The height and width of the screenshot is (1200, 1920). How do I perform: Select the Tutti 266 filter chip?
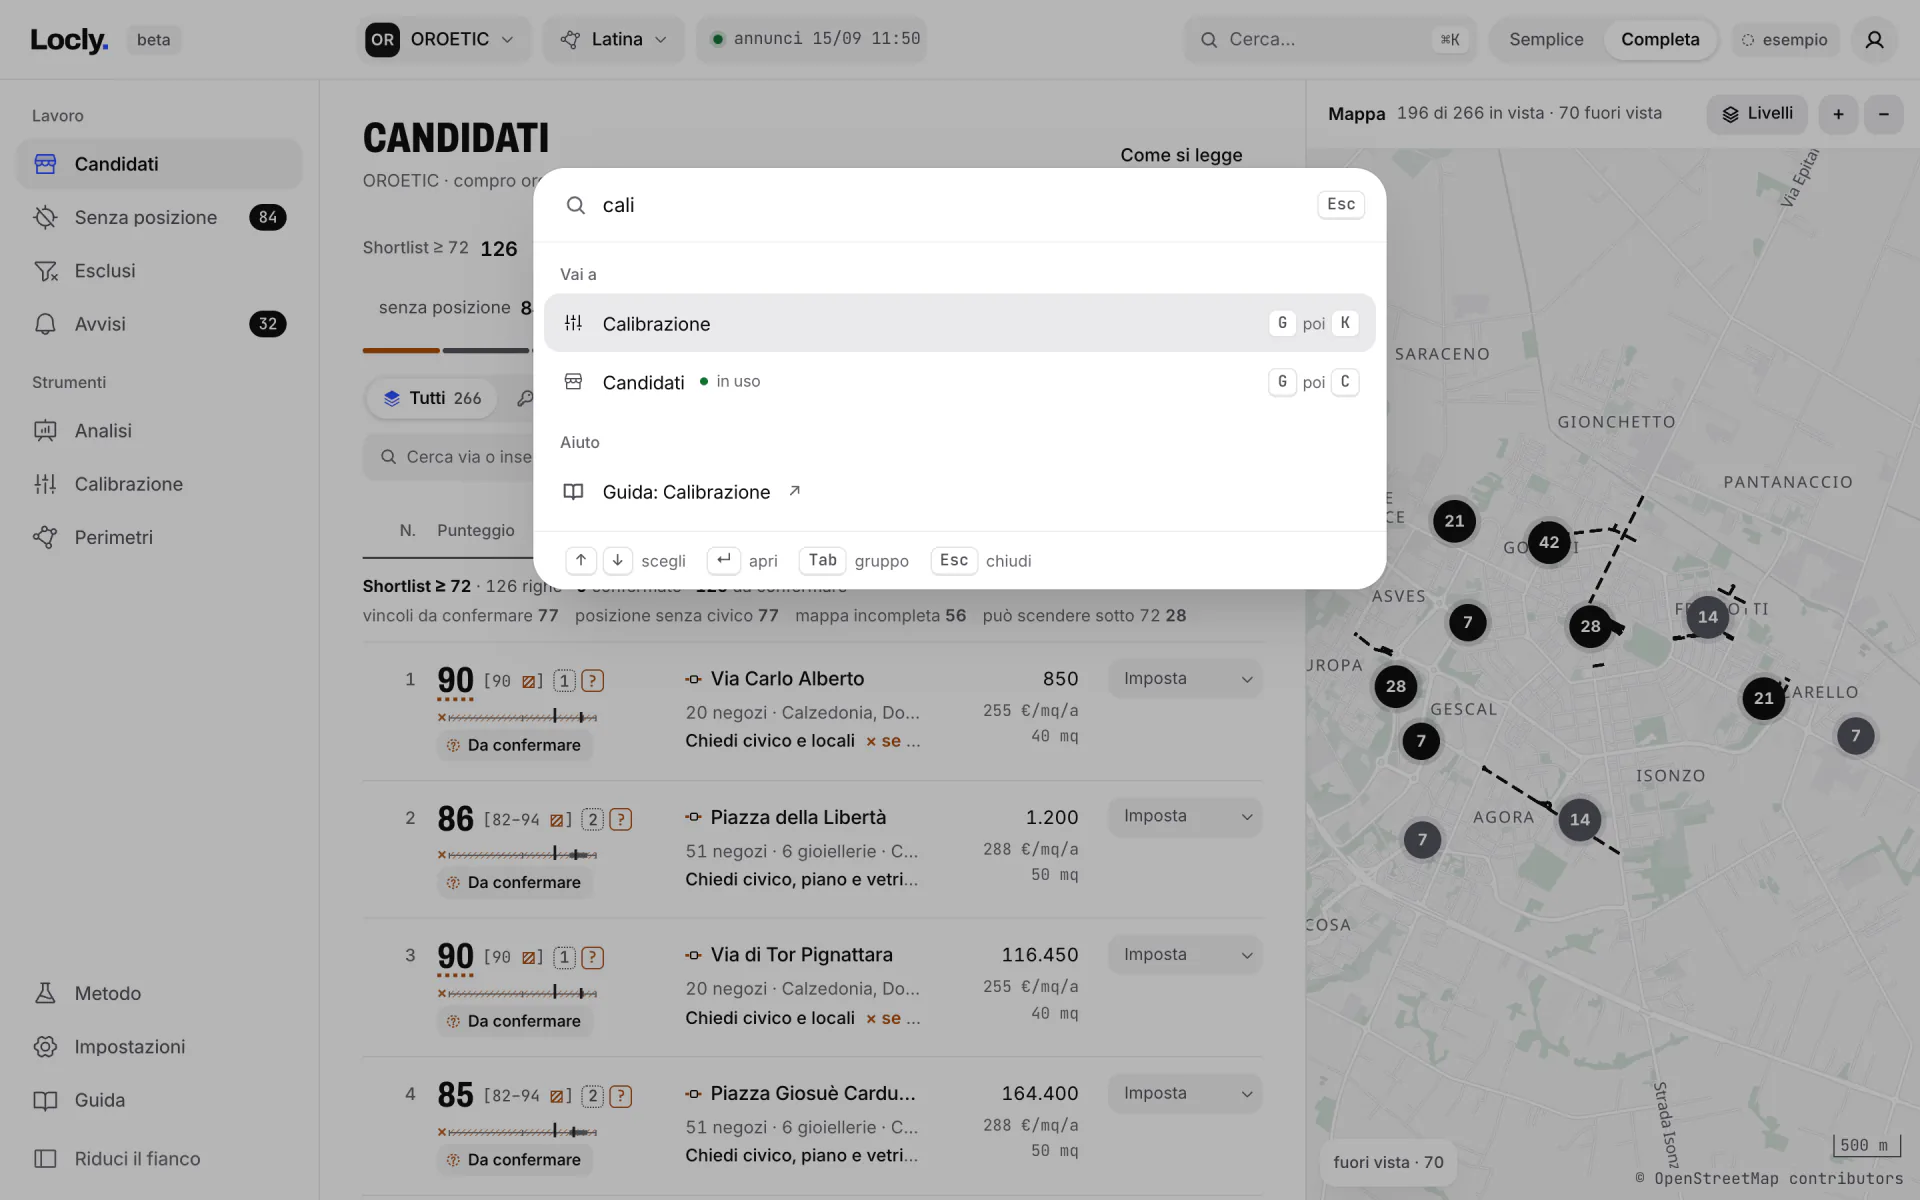tap(433, 398)
